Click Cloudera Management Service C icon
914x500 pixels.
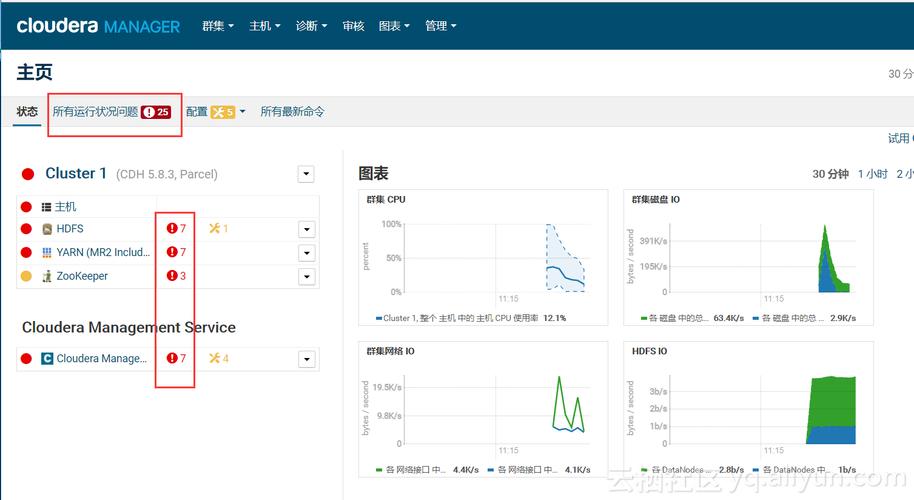(x=47, y=359)
